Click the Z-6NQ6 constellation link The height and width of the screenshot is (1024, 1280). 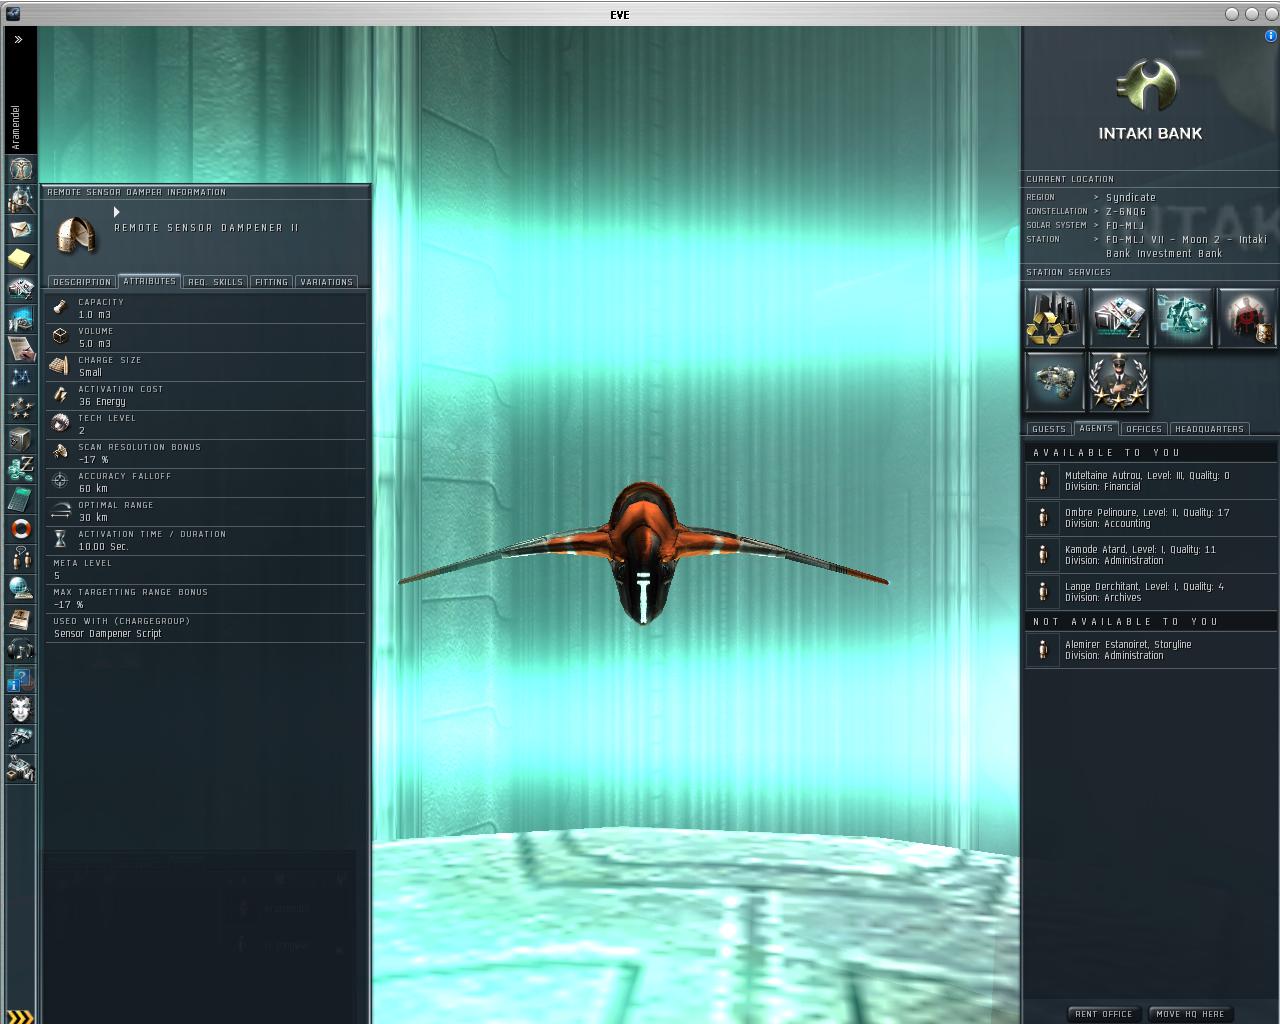coord(1126,212)
